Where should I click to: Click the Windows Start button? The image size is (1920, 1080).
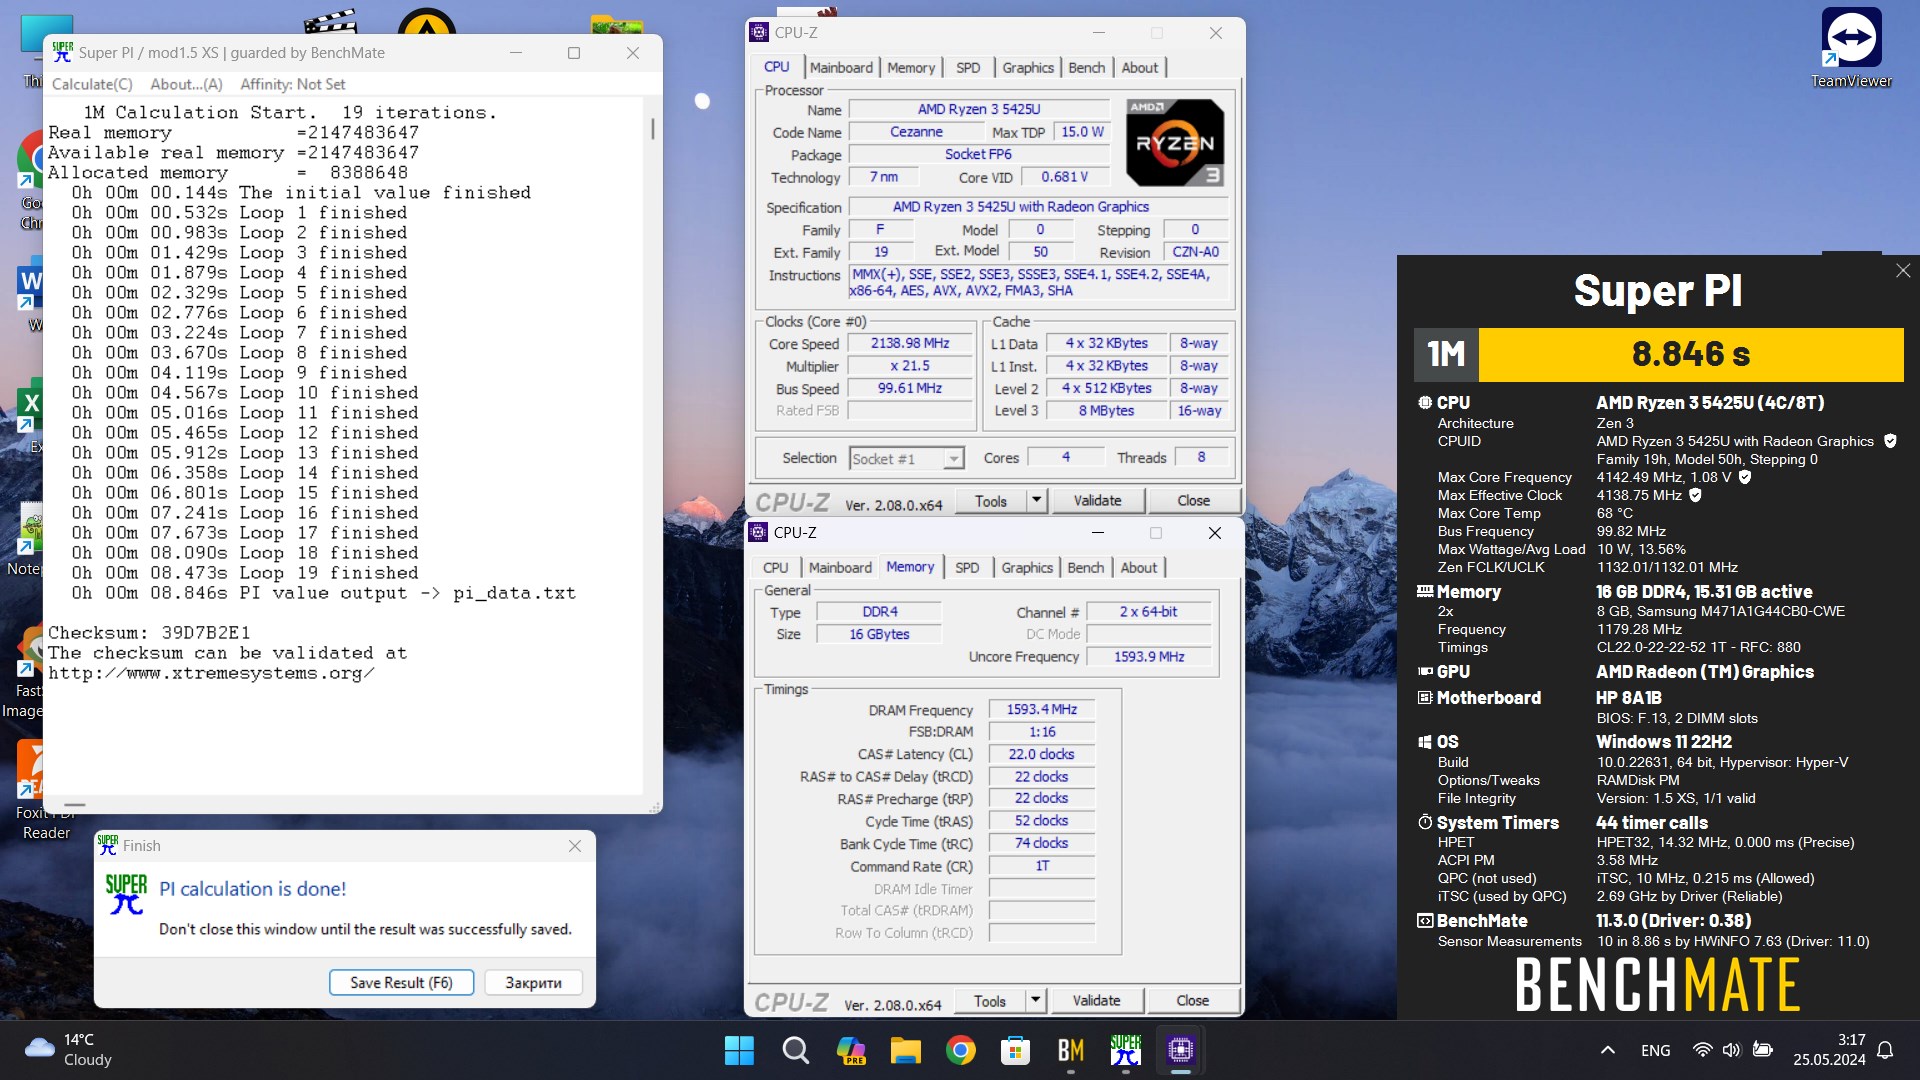[x=739, y=1050]
